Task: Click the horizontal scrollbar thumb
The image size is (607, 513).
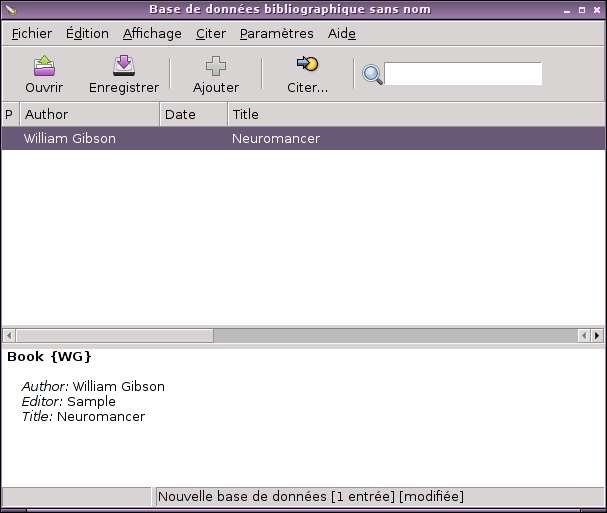Action: (x=114, y=336)
